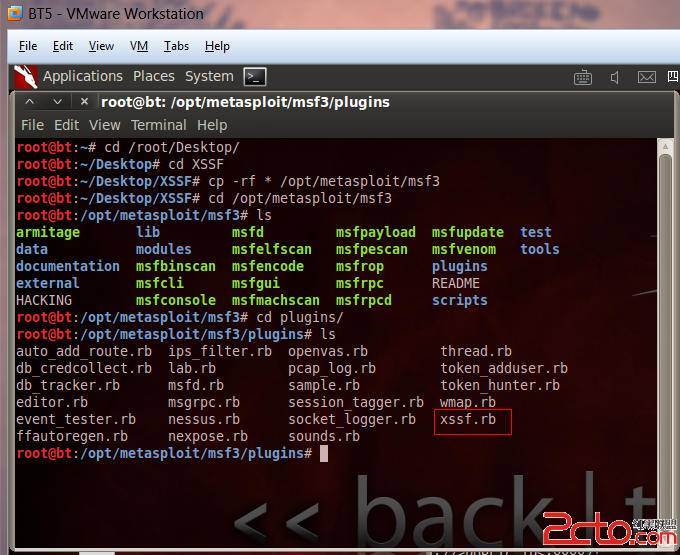Viewport: 680px width, 555px height.
Task: Click the msfgui entry
Action: pyautogui.click(x=256, y=283)
